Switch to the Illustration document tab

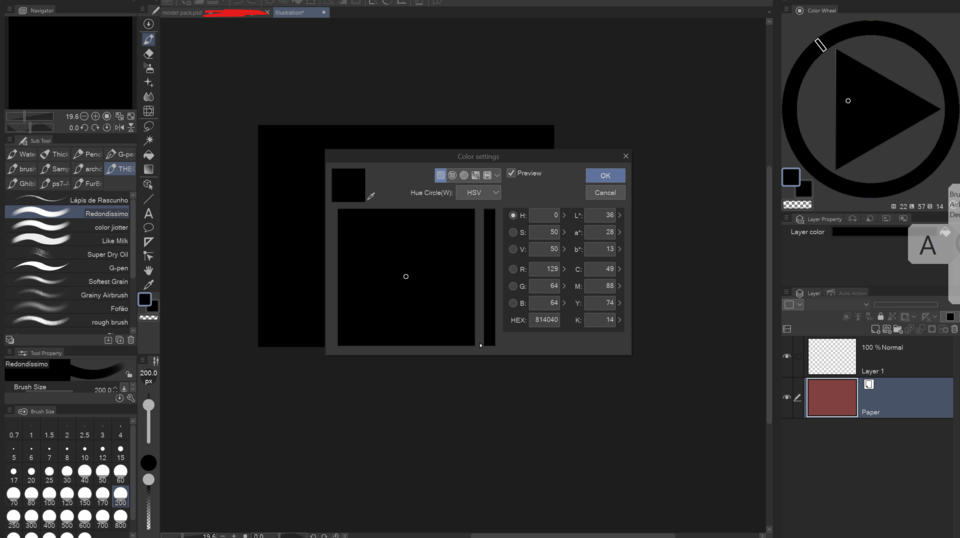300,13
